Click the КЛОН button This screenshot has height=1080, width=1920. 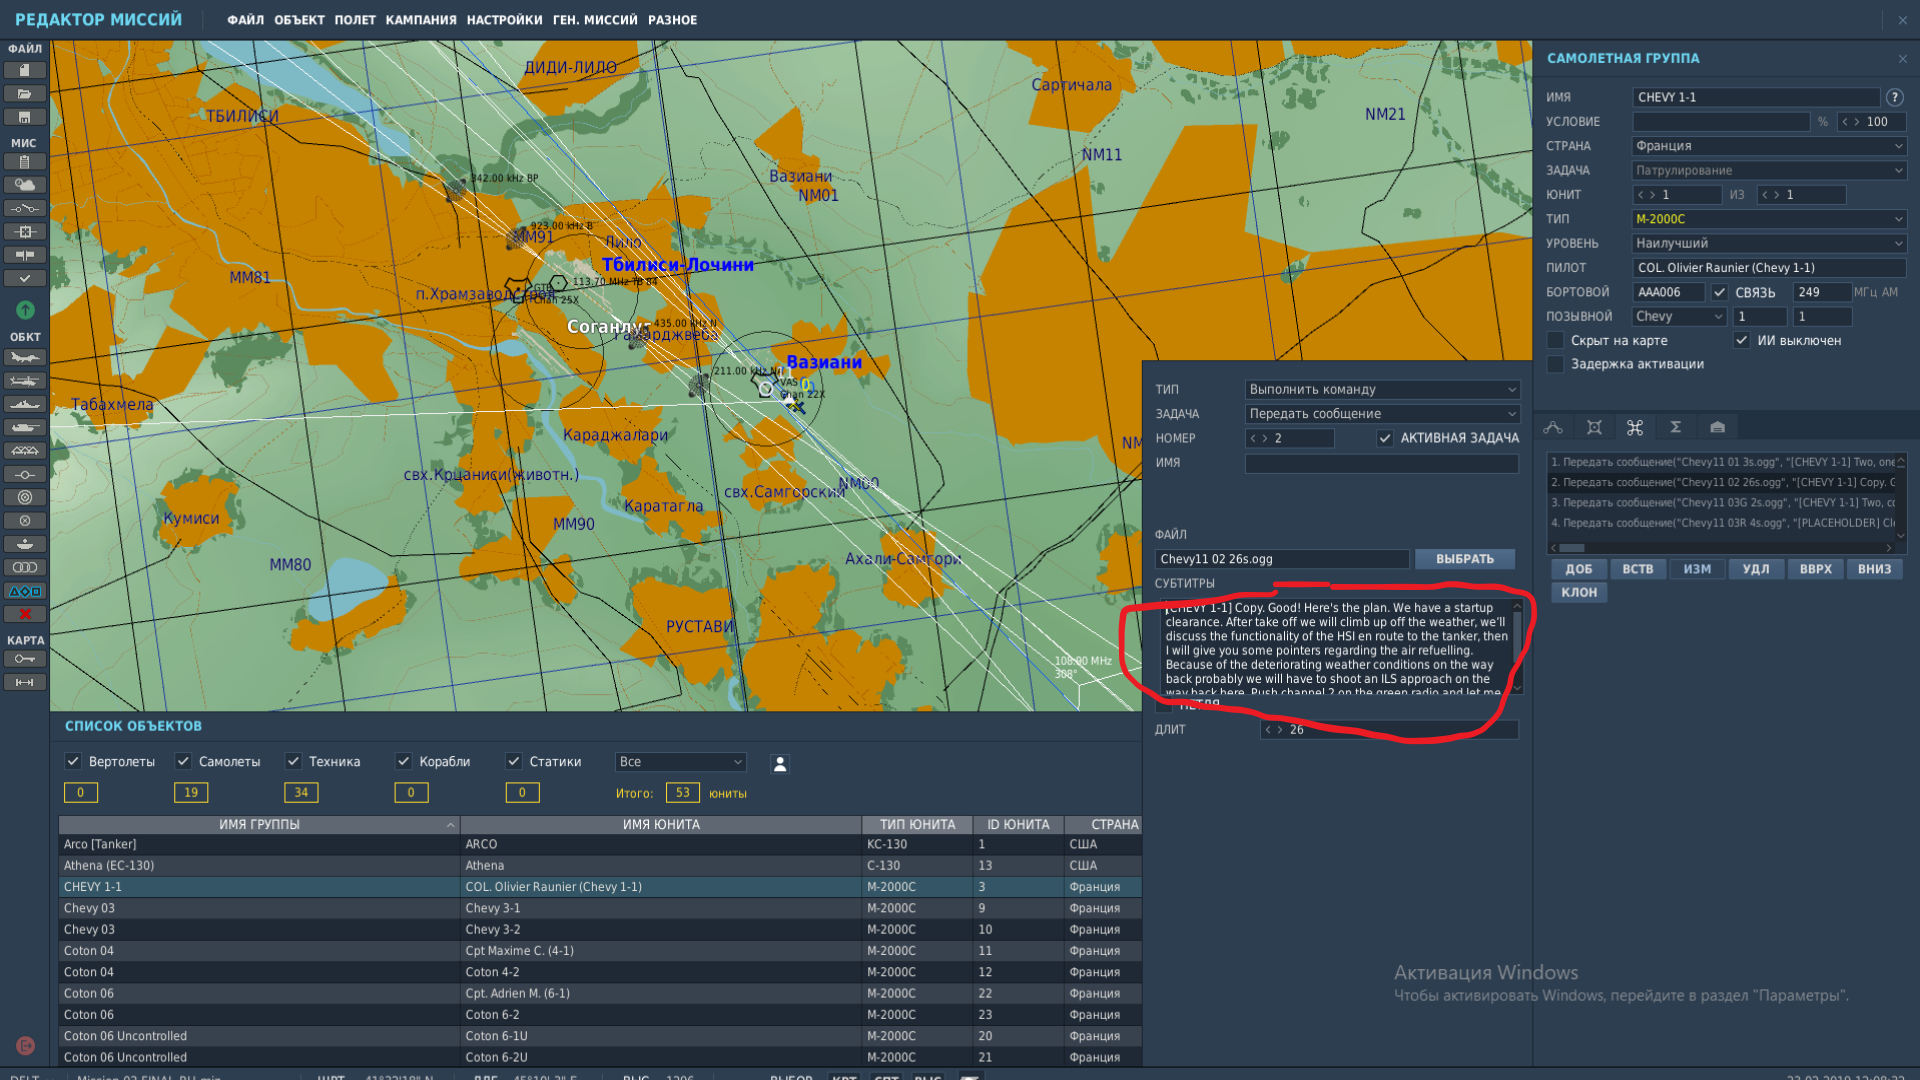tap(1579, 592)
